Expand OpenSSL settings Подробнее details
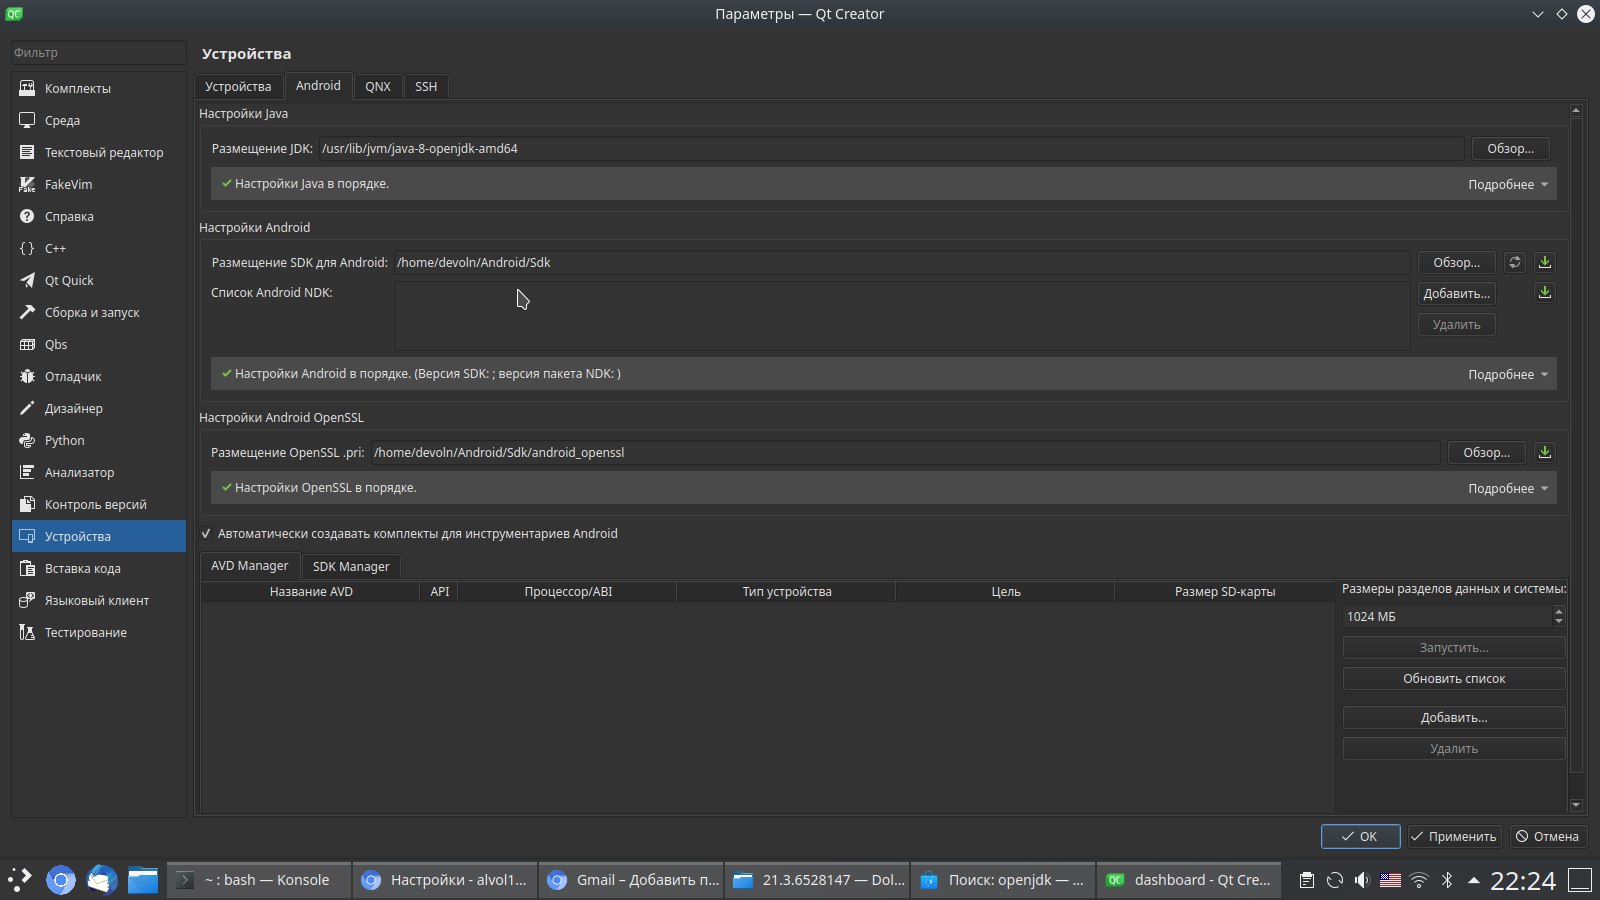Image resolution: width=1600 pixels, height=900 pixels. (1507, 488)
